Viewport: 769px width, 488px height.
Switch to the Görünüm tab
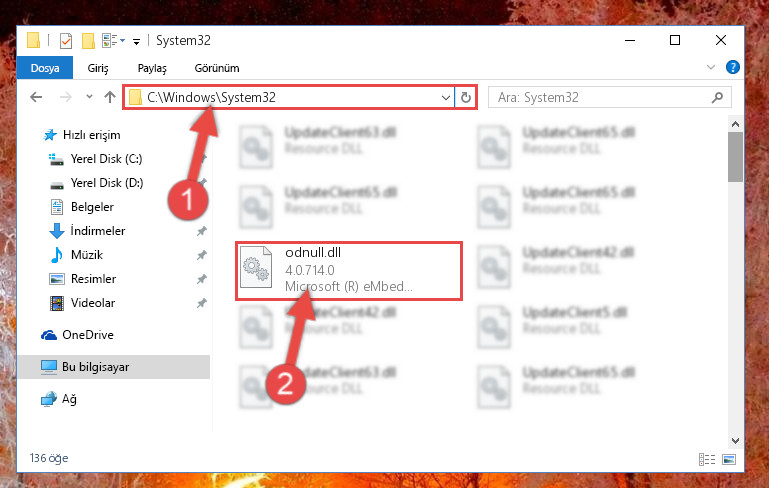217,68
